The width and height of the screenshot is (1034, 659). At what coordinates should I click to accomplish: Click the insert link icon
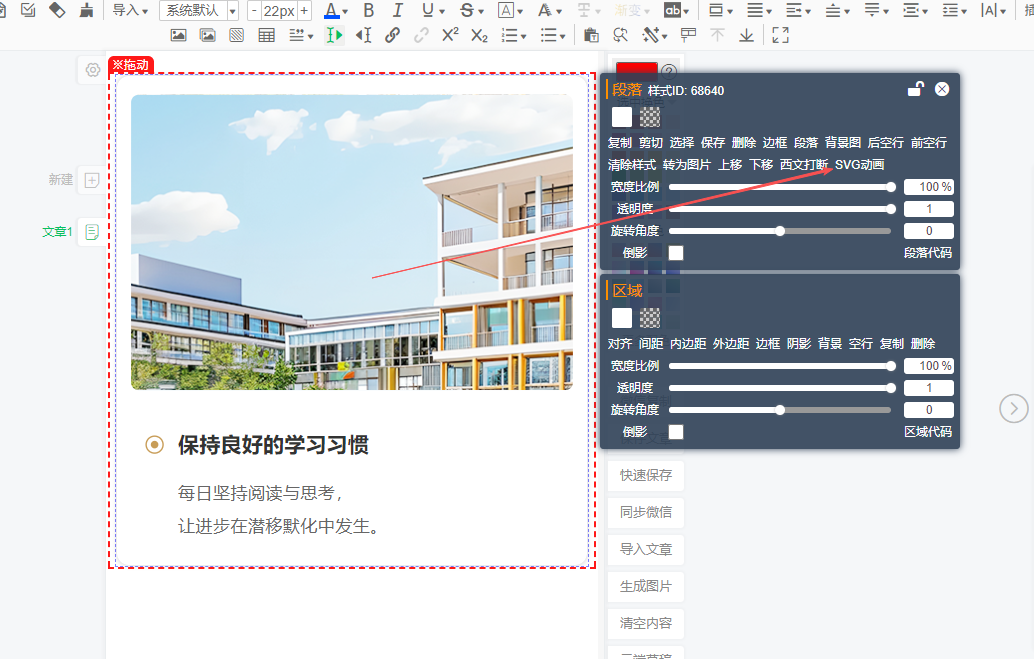coord(393,35)
